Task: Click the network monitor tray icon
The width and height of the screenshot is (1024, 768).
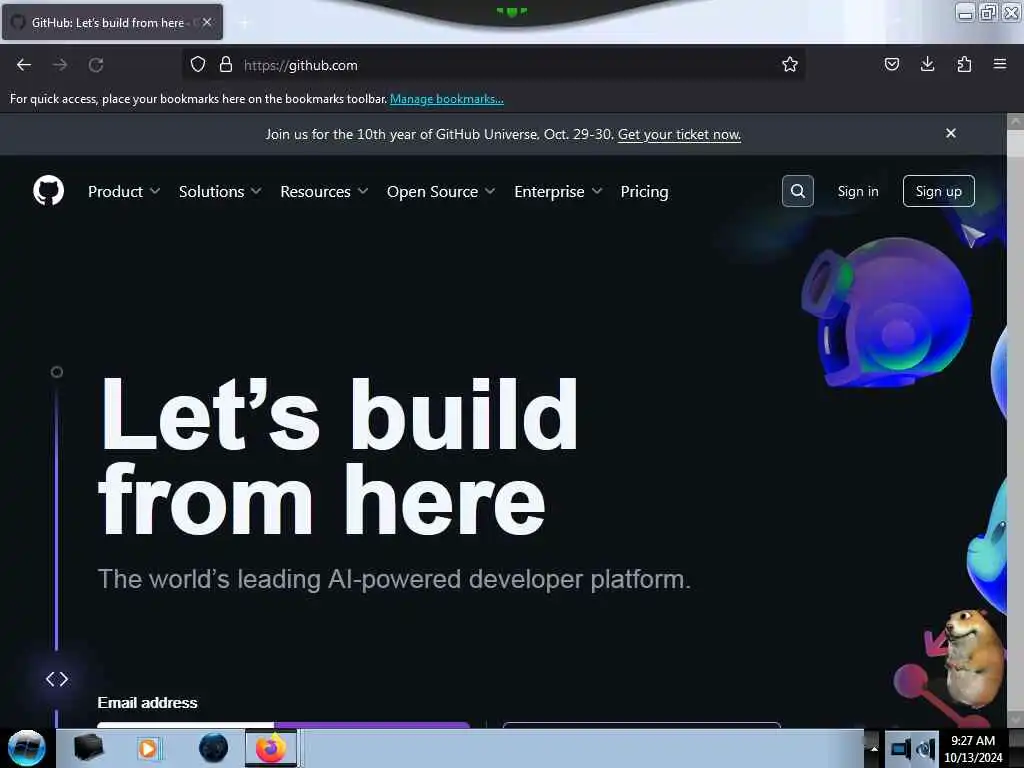Action: coord(901,750)
